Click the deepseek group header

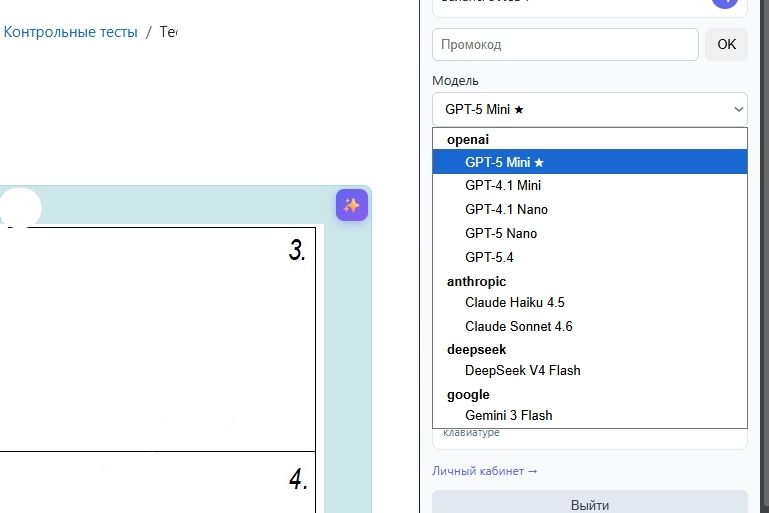[x=476, y=350]
